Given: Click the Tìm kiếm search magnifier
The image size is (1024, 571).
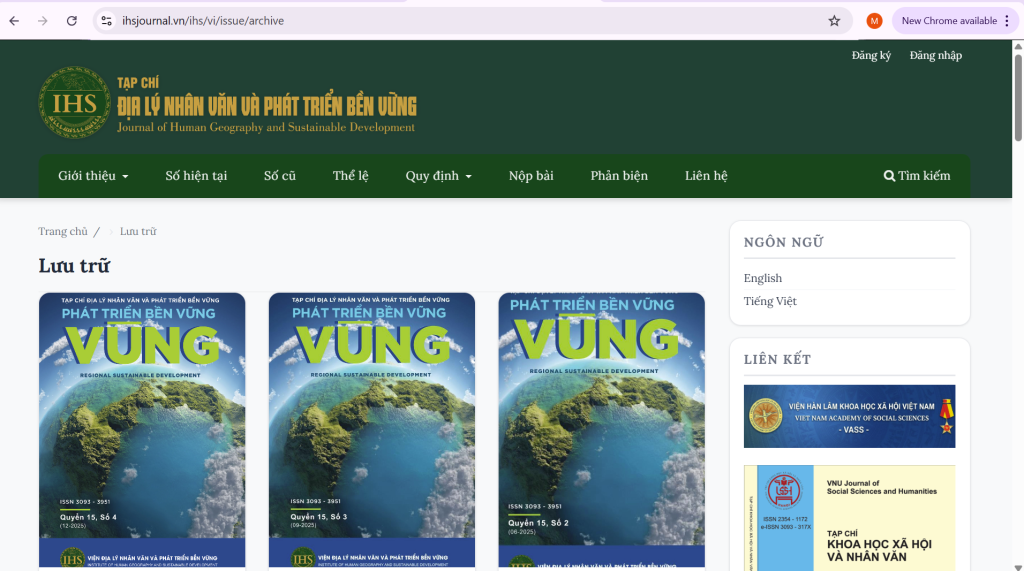Looking at the screenshot, I should click(x=889, y=176).
